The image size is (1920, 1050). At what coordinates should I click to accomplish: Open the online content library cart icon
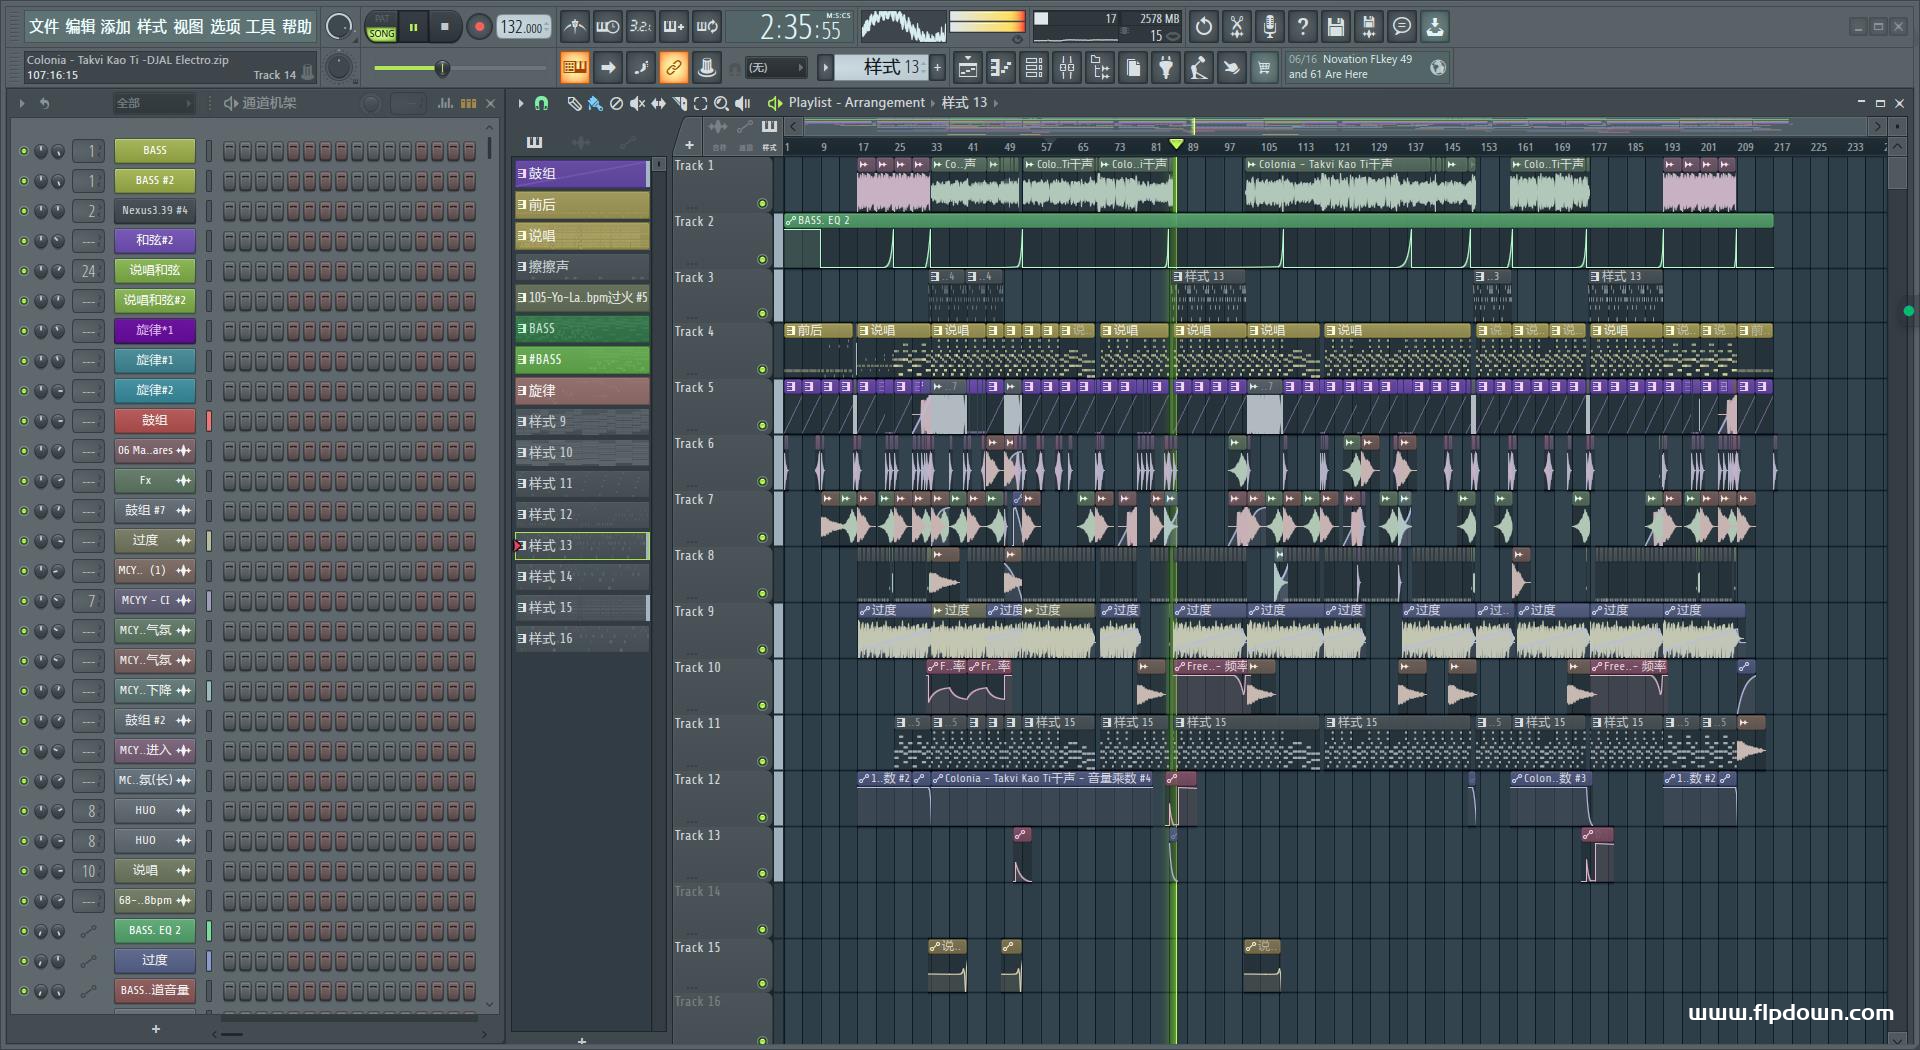click(1265, 68)
